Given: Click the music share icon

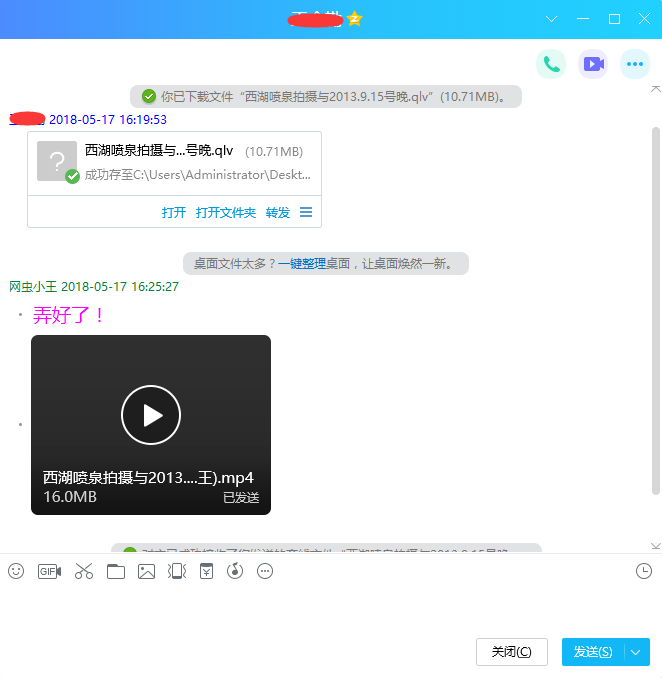Looking at the screenshot, I should click(236, 571).
